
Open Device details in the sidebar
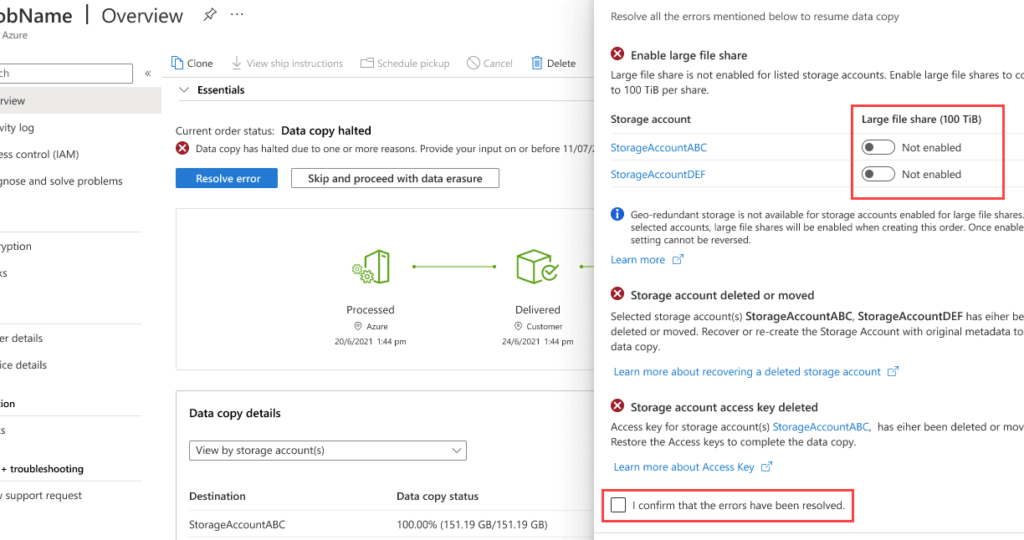pos(23,365)
